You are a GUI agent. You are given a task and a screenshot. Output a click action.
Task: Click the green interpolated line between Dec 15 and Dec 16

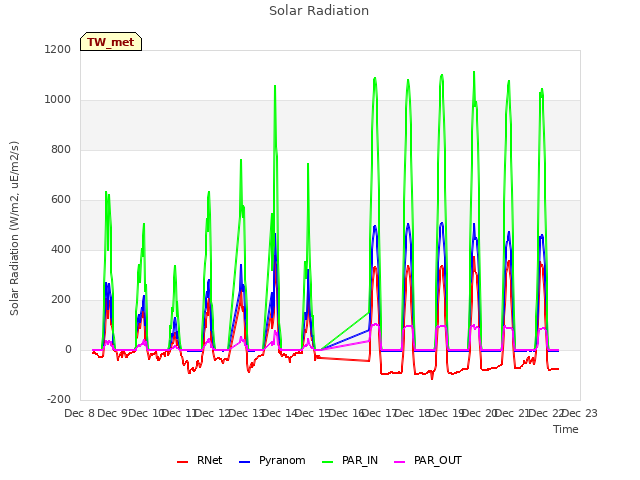point(345,331)
